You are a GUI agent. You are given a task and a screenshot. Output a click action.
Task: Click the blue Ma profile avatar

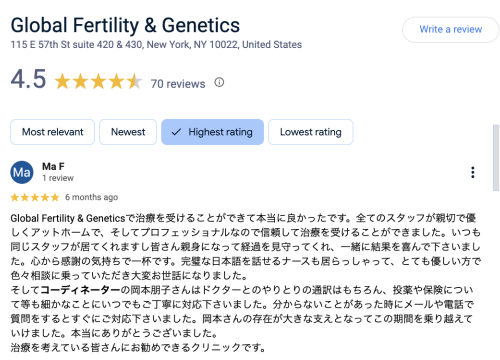pos(22,172)
